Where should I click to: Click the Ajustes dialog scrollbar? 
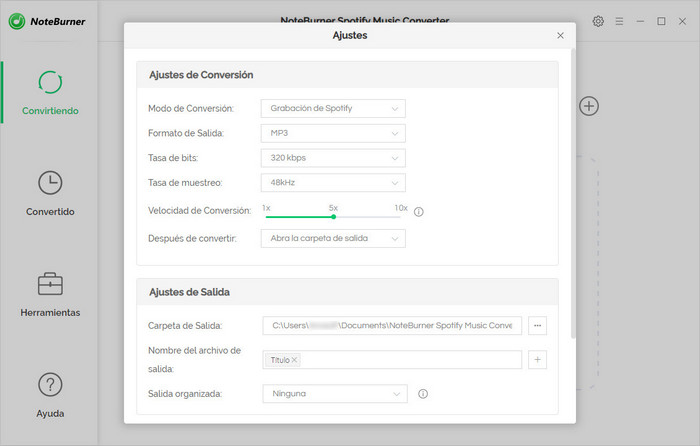(x=573, y=194)
